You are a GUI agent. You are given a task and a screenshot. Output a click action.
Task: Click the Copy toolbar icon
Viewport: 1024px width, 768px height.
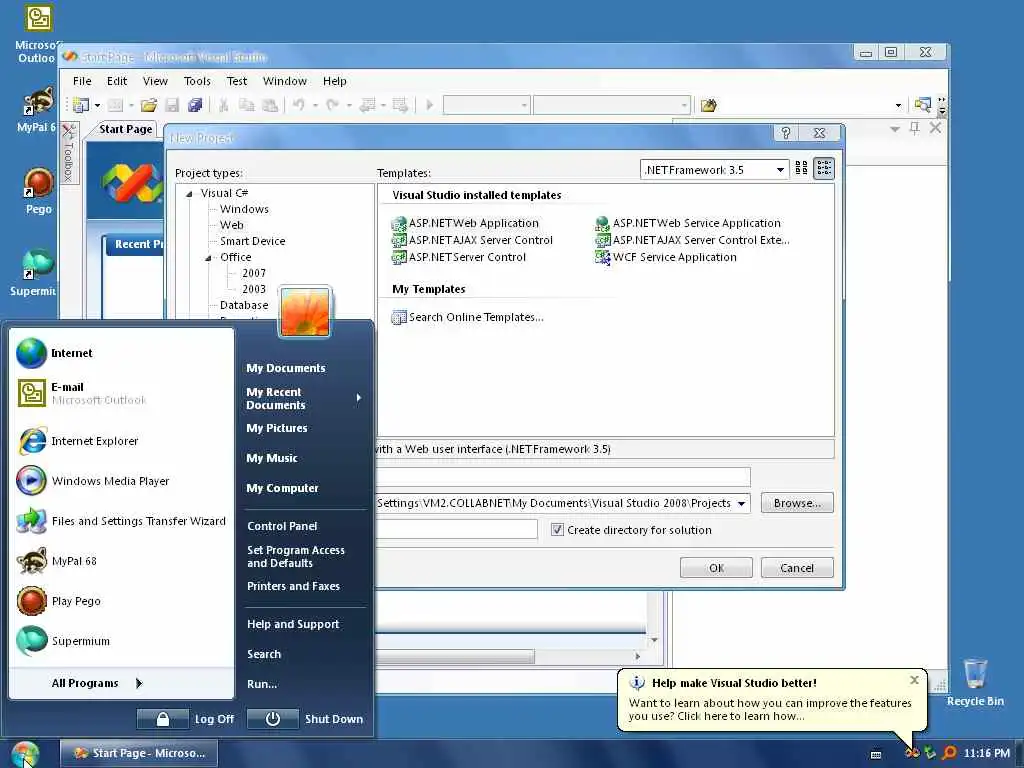(246, 104)
